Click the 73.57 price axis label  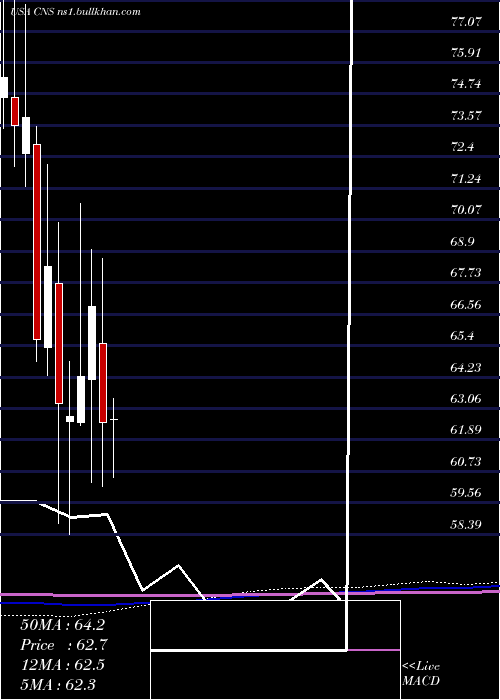(x=467, y=116)
